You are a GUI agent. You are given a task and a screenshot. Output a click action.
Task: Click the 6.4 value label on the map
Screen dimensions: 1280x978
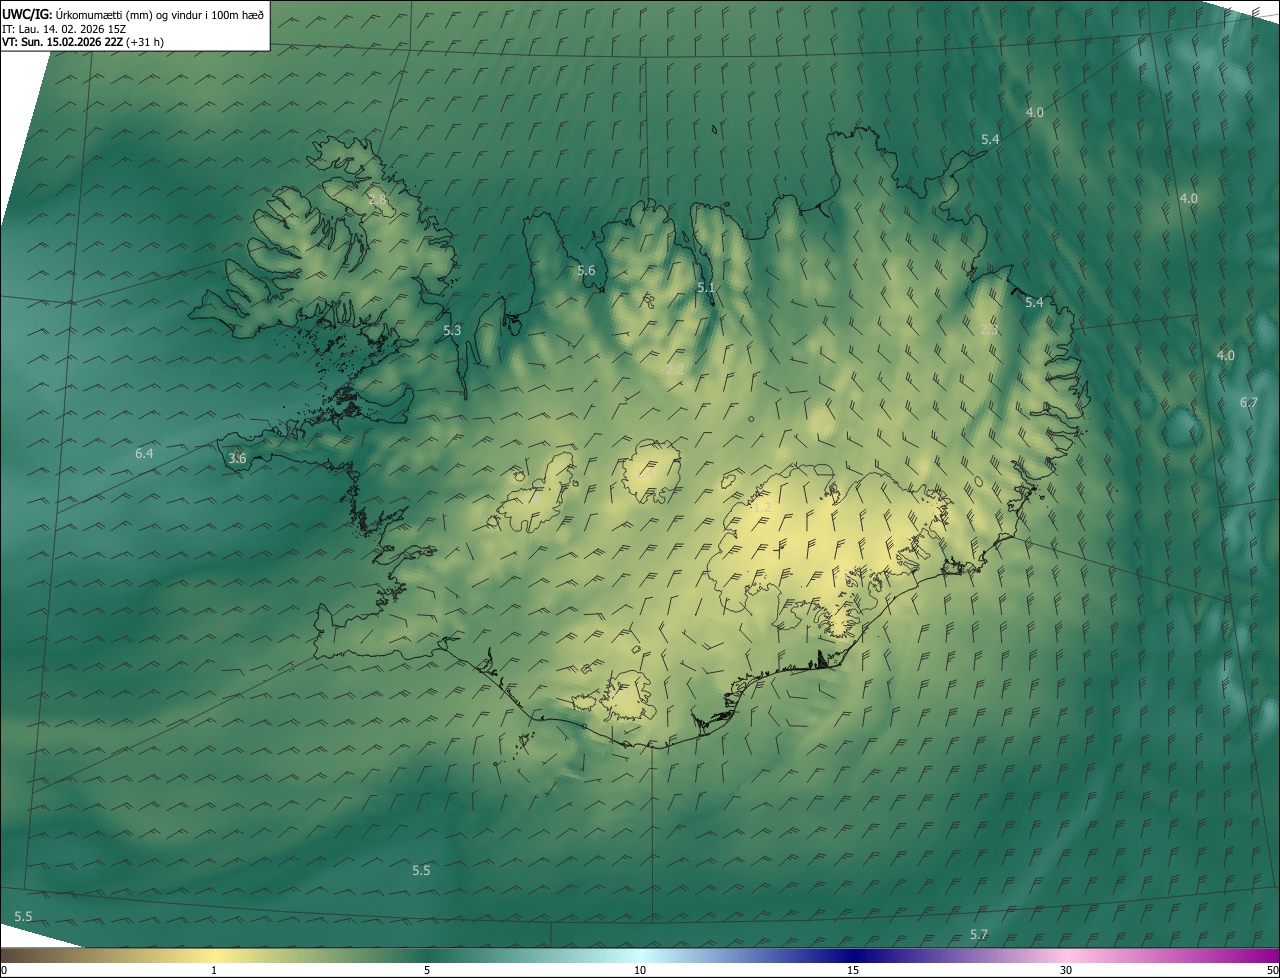pyautogui.click(x=144, y=454)
